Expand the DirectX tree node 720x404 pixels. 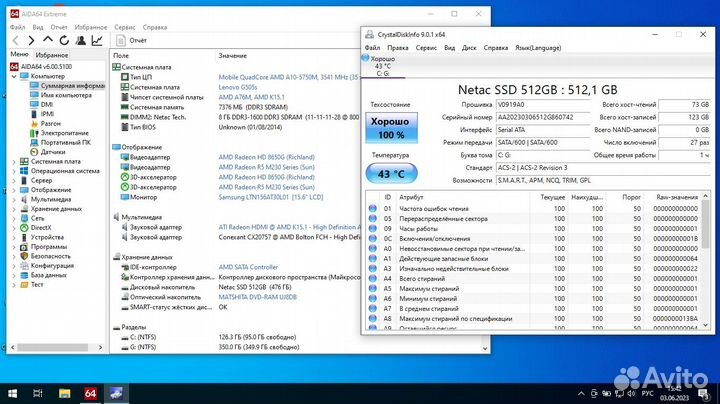(14, 228)
